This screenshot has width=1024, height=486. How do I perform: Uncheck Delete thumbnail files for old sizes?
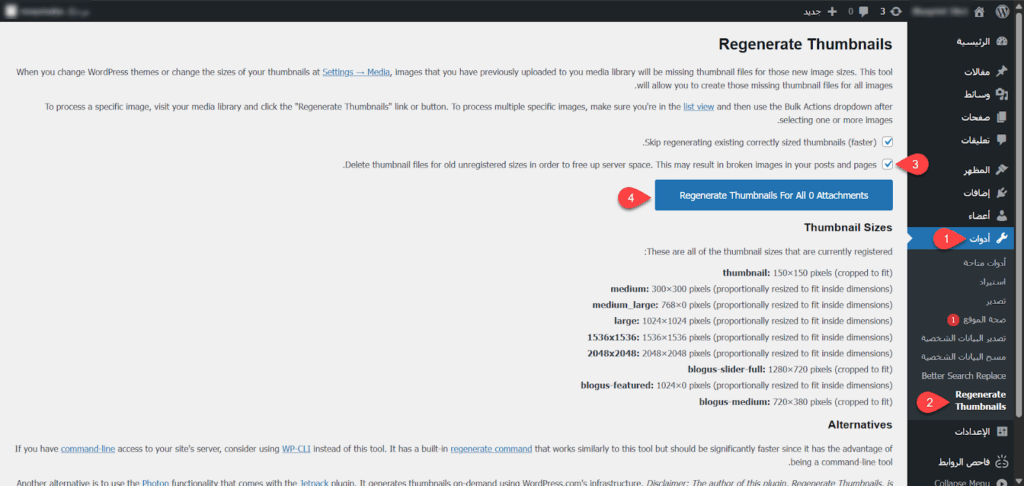tap(887, 164)
